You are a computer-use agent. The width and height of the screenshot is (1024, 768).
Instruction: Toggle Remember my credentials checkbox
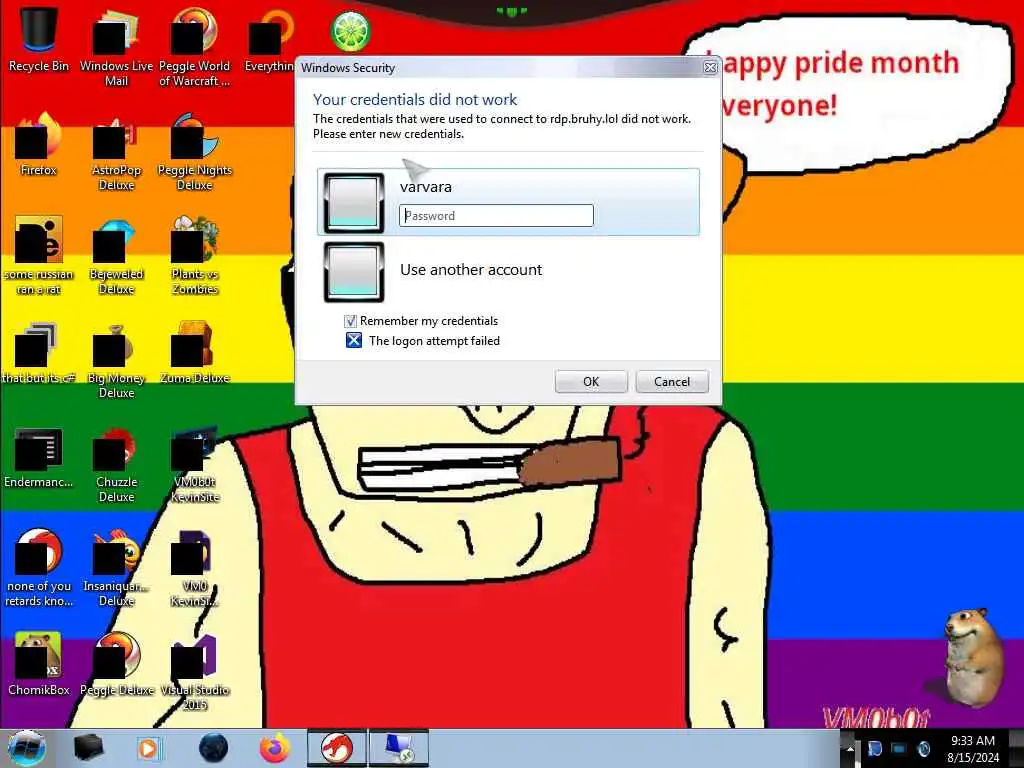(351, 321)
